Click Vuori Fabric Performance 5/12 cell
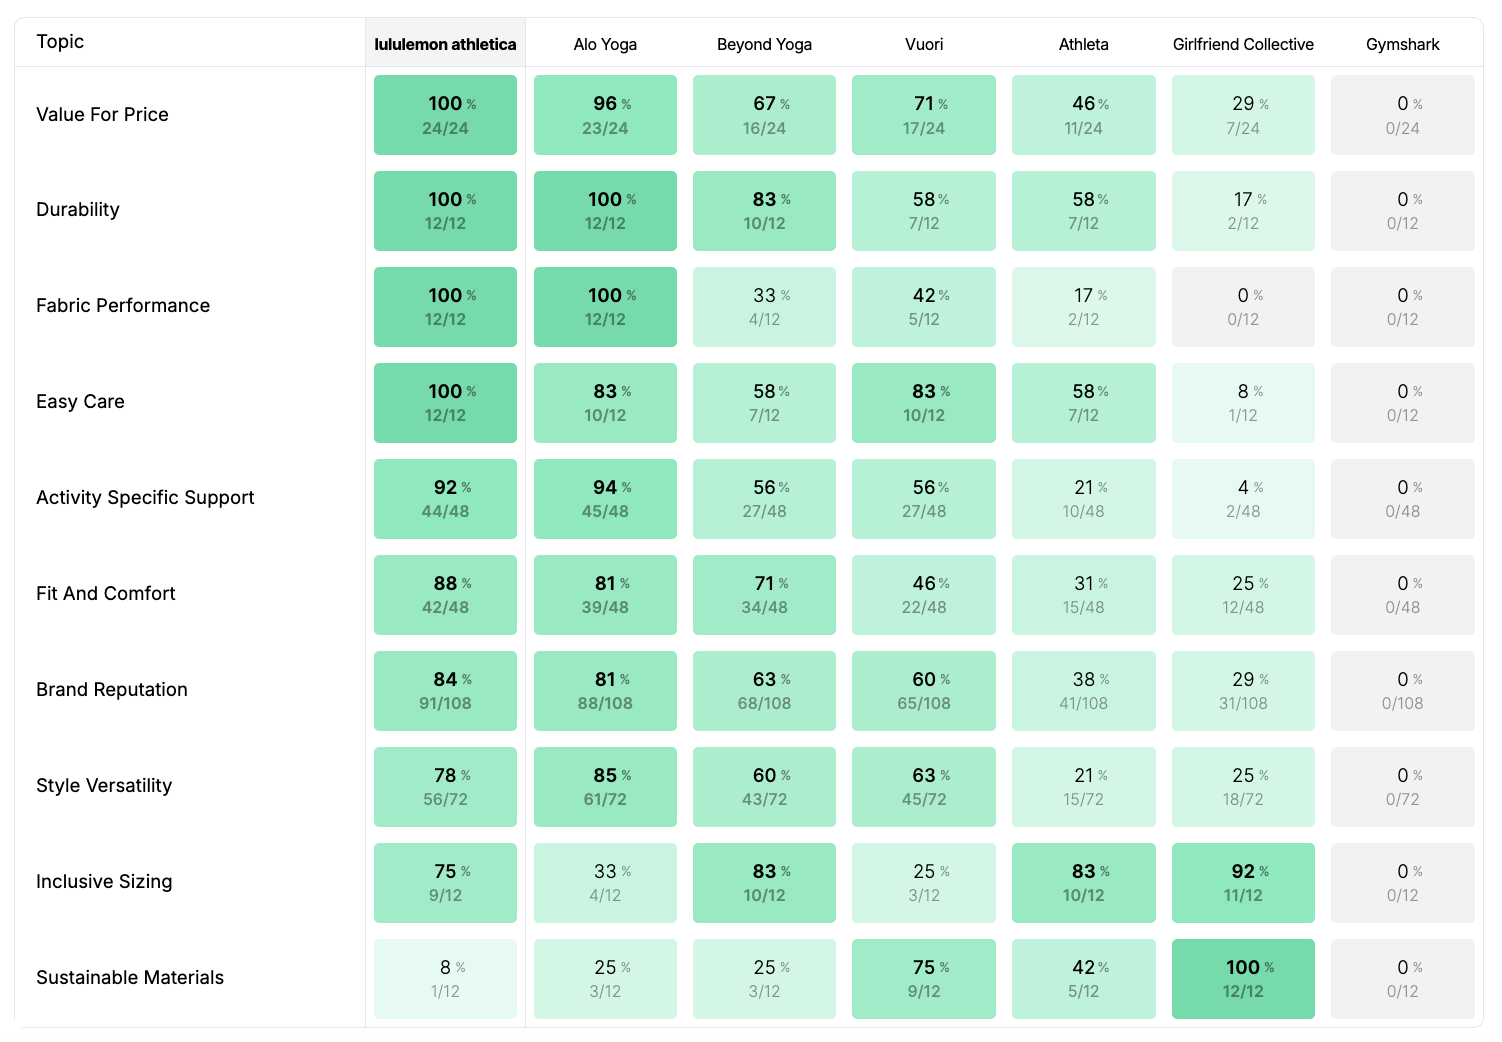The width and height of the screenshot is (1502, 1042). [924, 307]
